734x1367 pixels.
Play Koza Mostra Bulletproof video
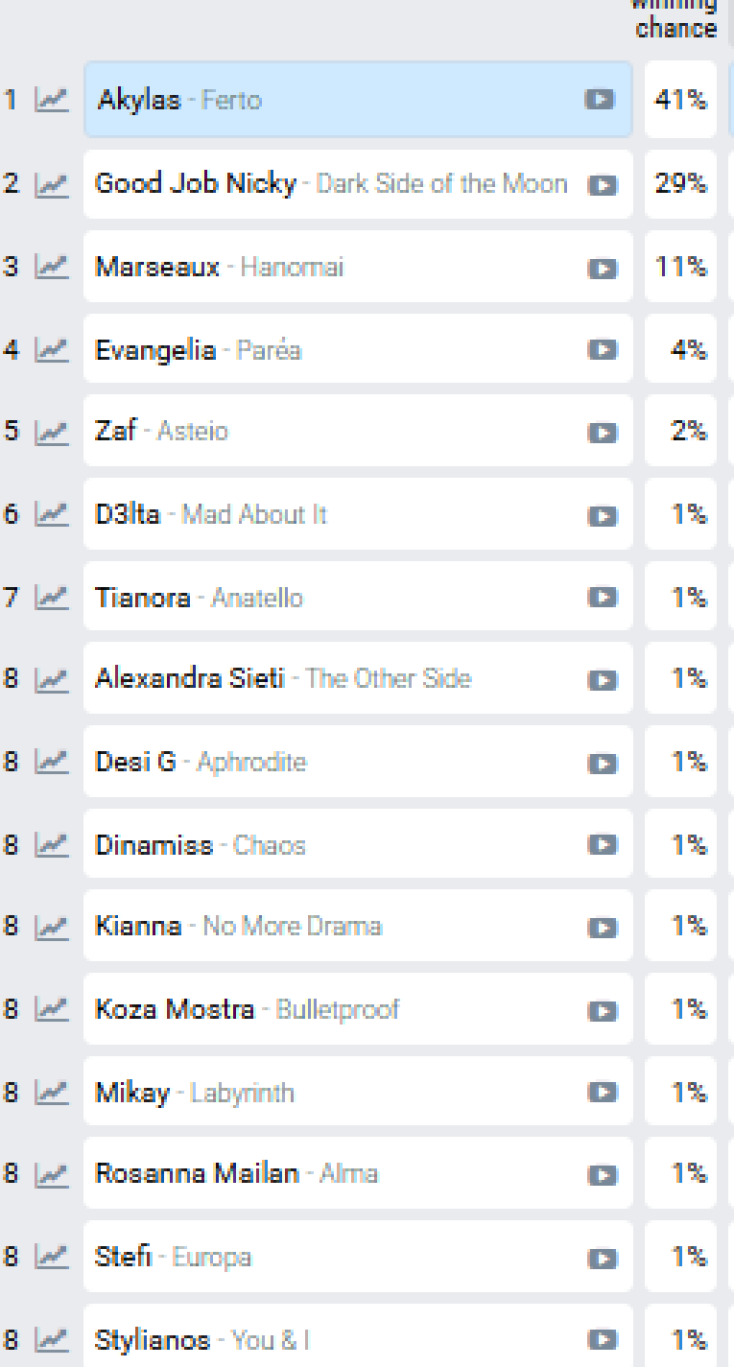pos(602,1010)
